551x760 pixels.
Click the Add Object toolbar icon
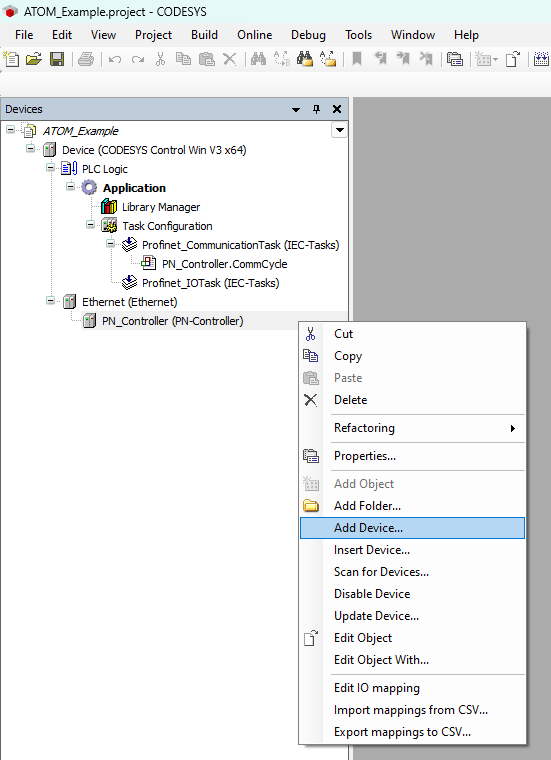483,59
